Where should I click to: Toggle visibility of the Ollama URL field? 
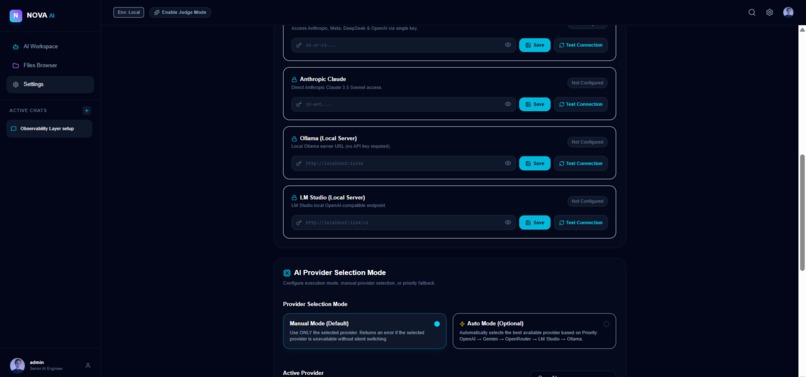[x=508, y=163]
